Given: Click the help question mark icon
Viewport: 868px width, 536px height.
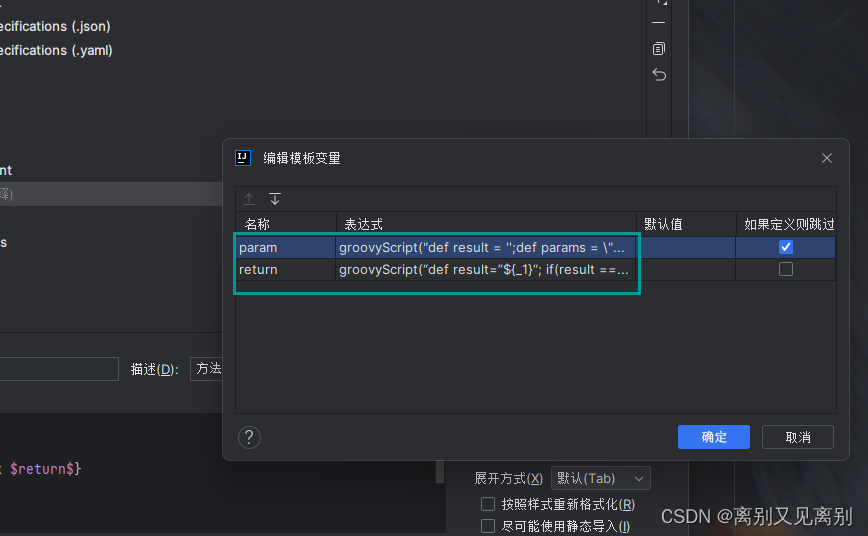Looking at the screenshot, I should coord(249,437).
